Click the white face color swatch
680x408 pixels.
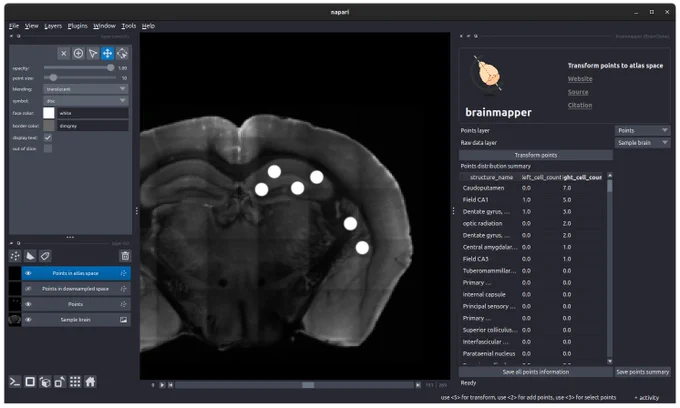point(49,113)
